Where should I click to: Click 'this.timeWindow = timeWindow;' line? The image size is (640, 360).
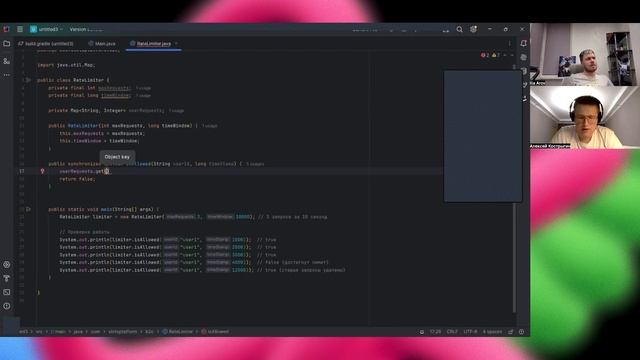tap(99, 141)
